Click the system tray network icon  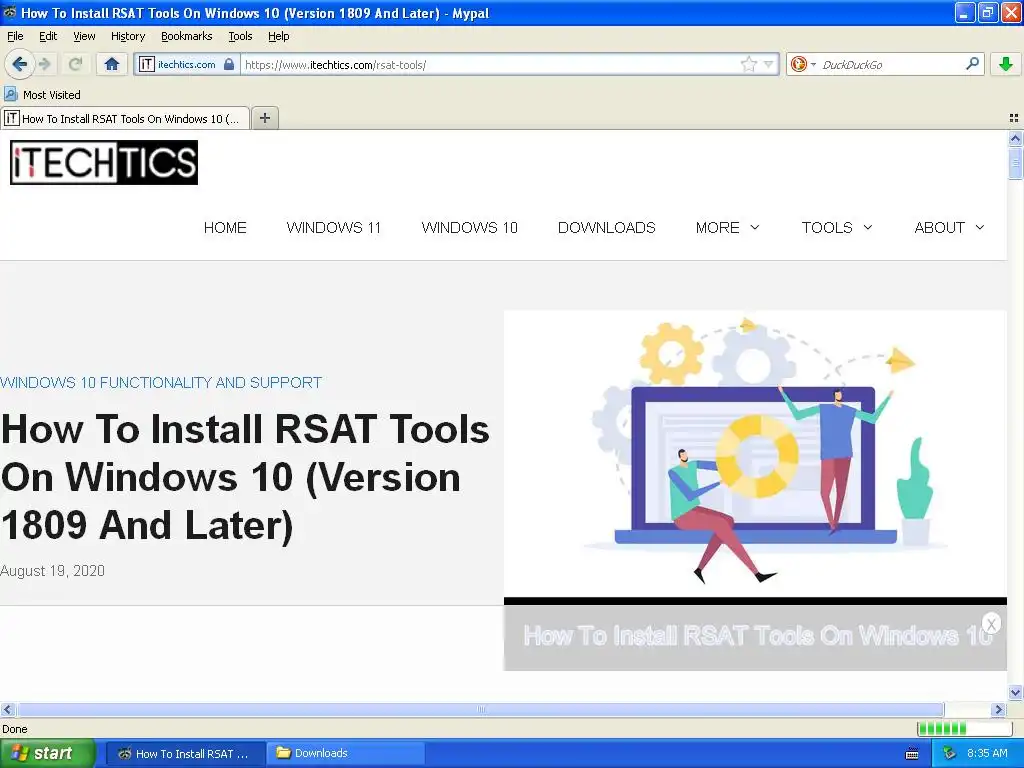[950, 753]
